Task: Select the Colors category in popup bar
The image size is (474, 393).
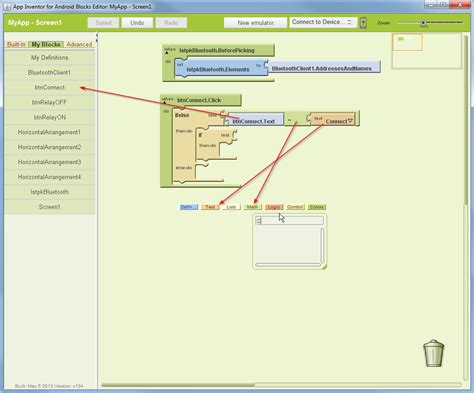Action: pos(317,207)
